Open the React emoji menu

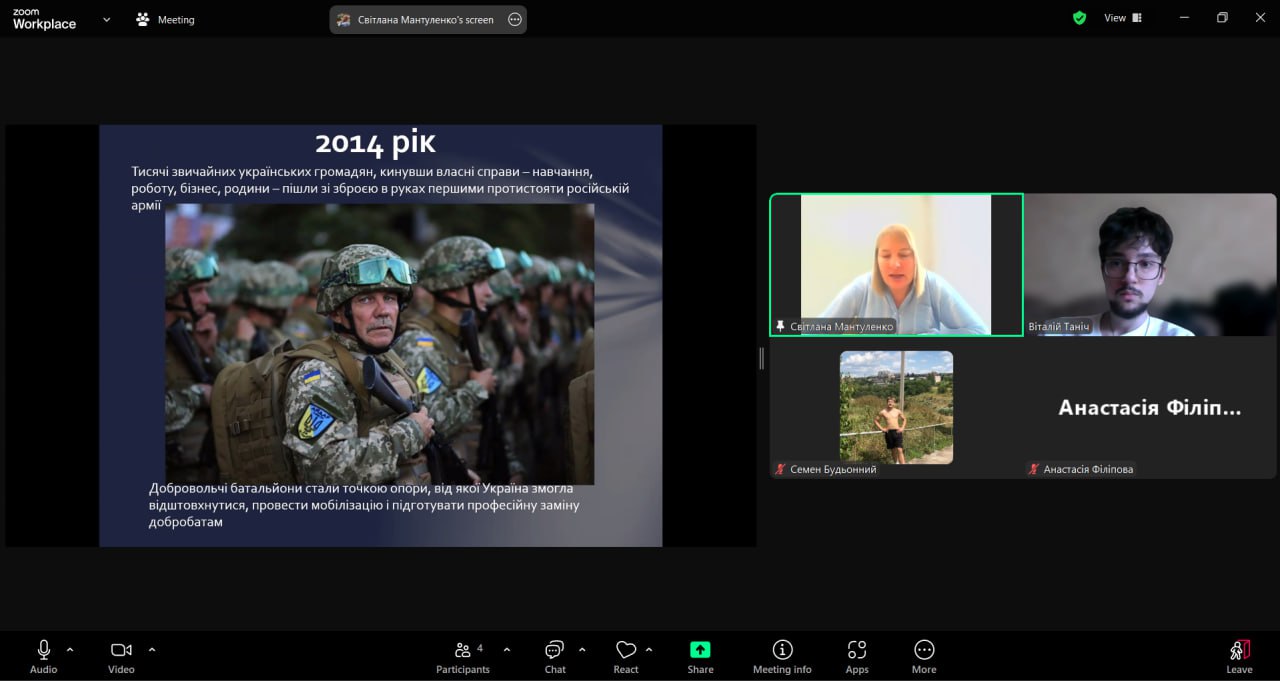(x=626, y=656)
